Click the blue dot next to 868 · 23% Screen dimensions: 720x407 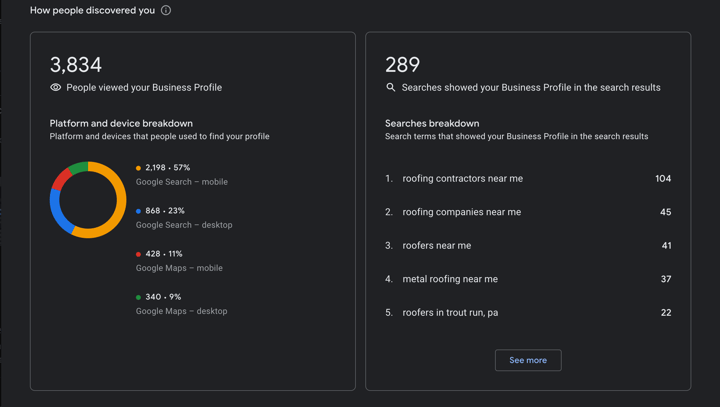click(139, 211)
